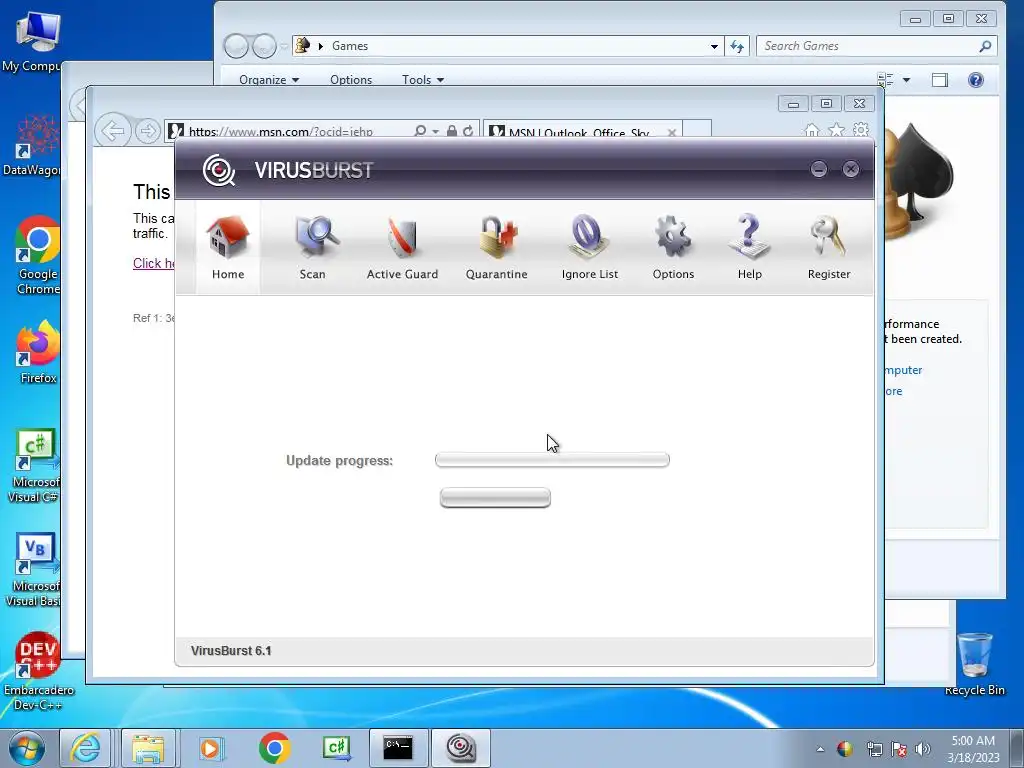1024x768 pixels.
Task: Click IE Favorites star icon
Action: (837, 130)
